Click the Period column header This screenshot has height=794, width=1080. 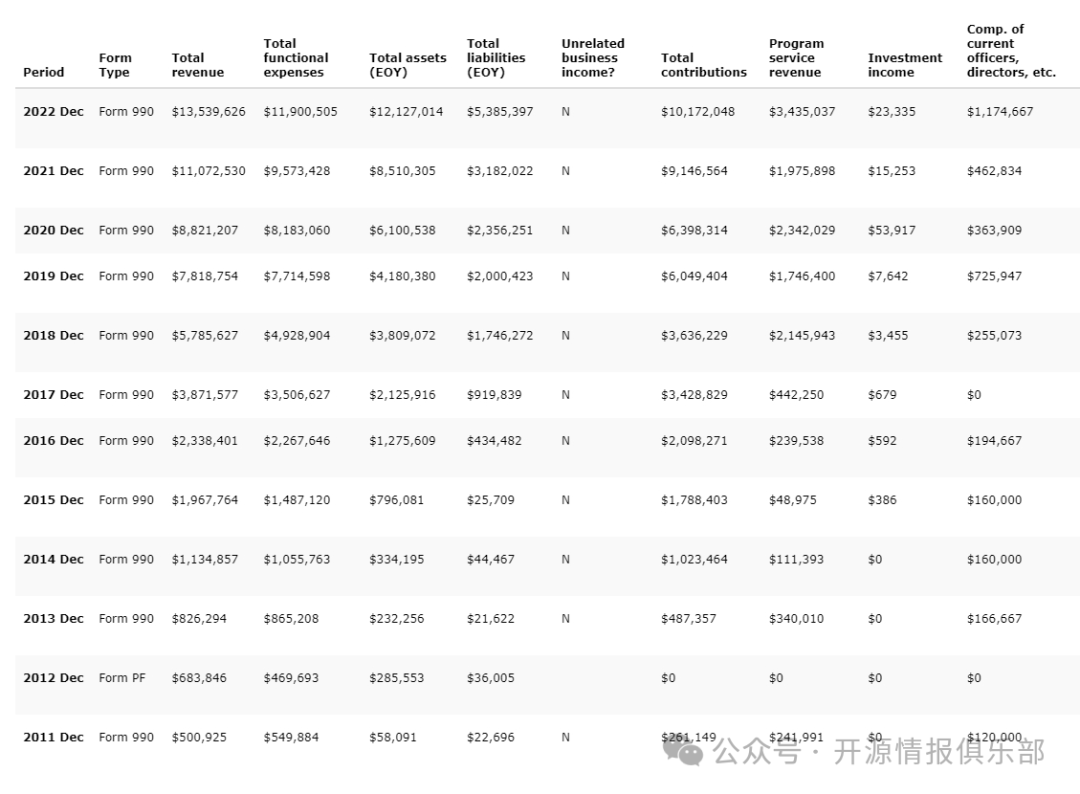click(x=43, y=72)
